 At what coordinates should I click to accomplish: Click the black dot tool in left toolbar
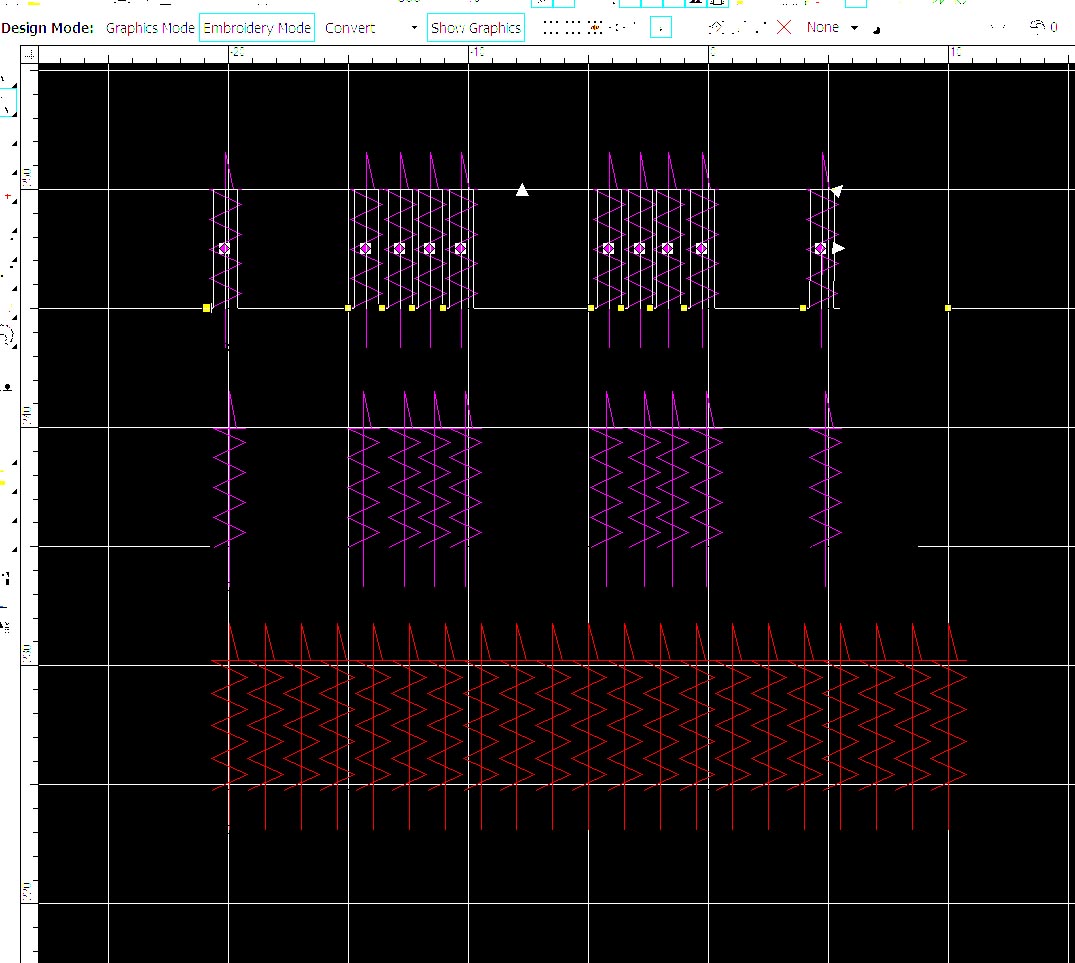tap(9, 386)
